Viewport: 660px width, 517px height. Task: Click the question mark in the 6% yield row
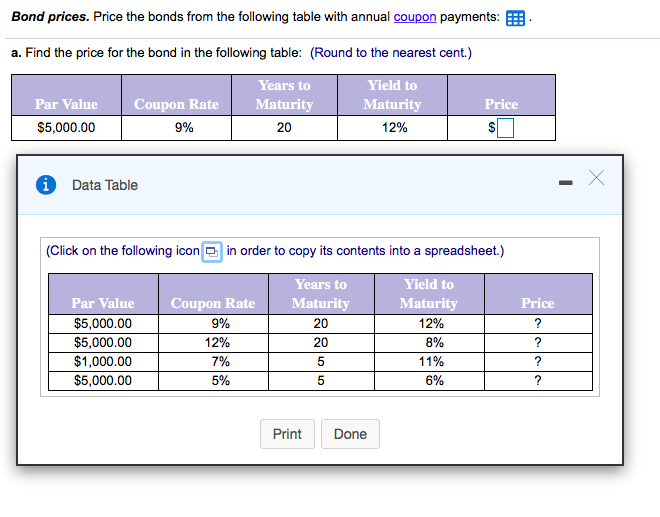click(x=538, y=381)
